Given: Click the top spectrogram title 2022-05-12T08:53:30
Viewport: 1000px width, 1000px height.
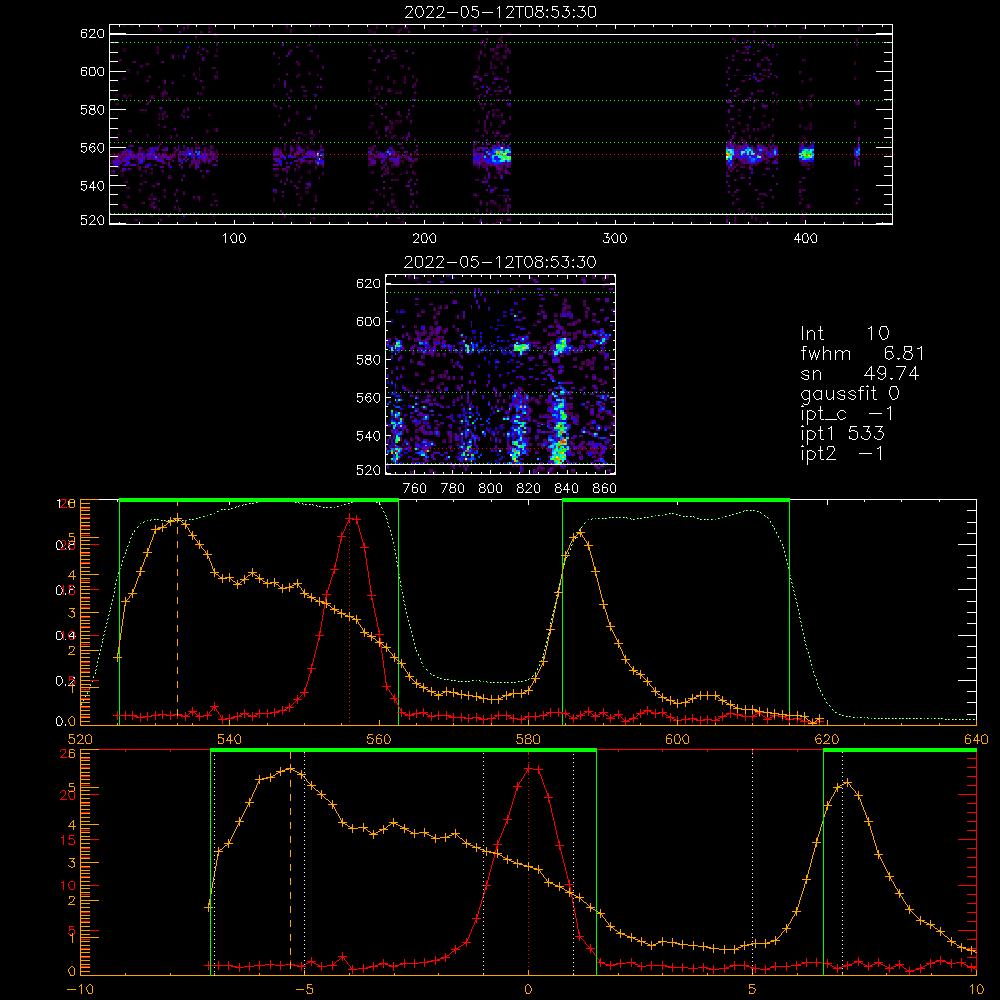Looking at the screenshot, I should coord(500,12).
